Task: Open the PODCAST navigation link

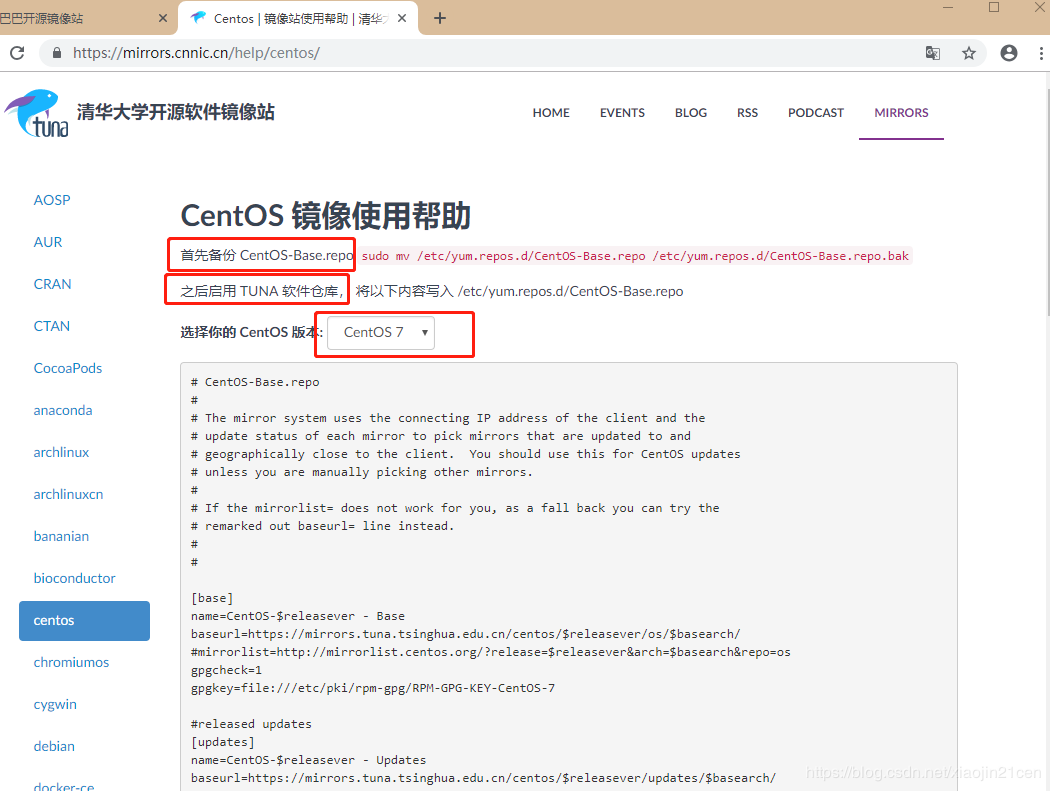Action: [815, 113]
